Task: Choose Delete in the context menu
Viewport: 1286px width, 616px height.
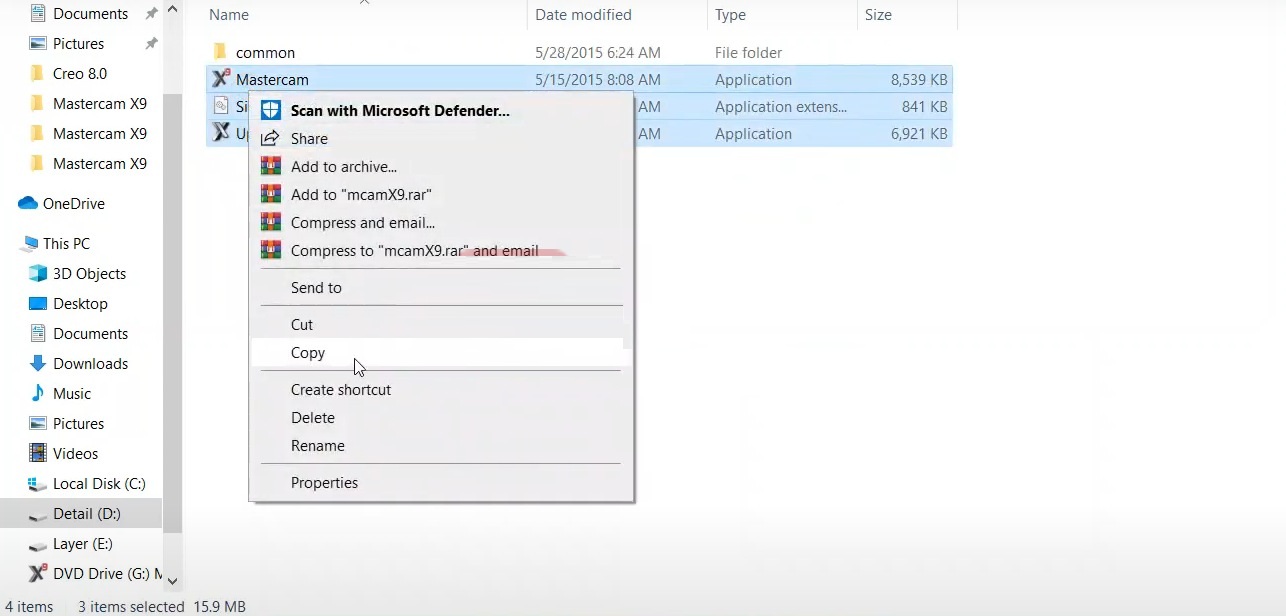Action: pyautogui.click(x=313, y=418)
